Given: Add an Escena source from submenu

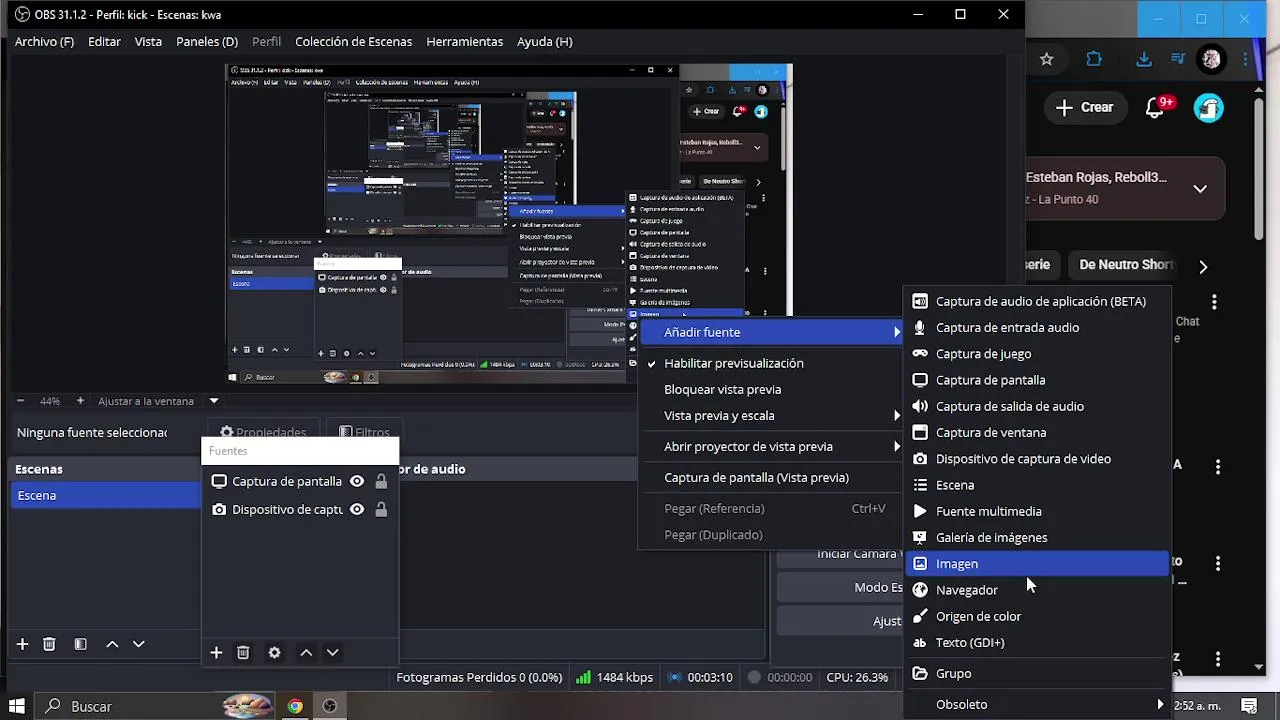Looking at the screenshot, I should coord(1037,485).
